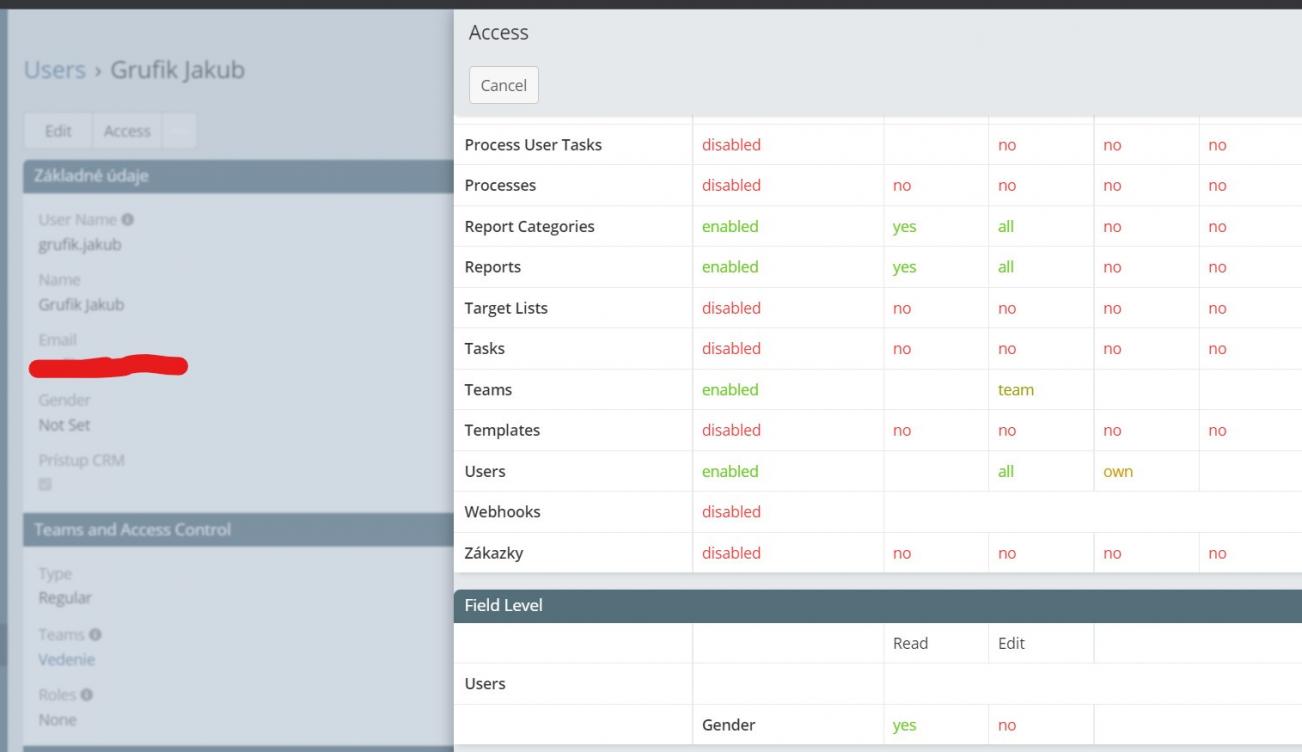Click the 'own' value in Users row
Image resolution: width=1302 pixels, height=752 pixels.
pos(1117,471)
